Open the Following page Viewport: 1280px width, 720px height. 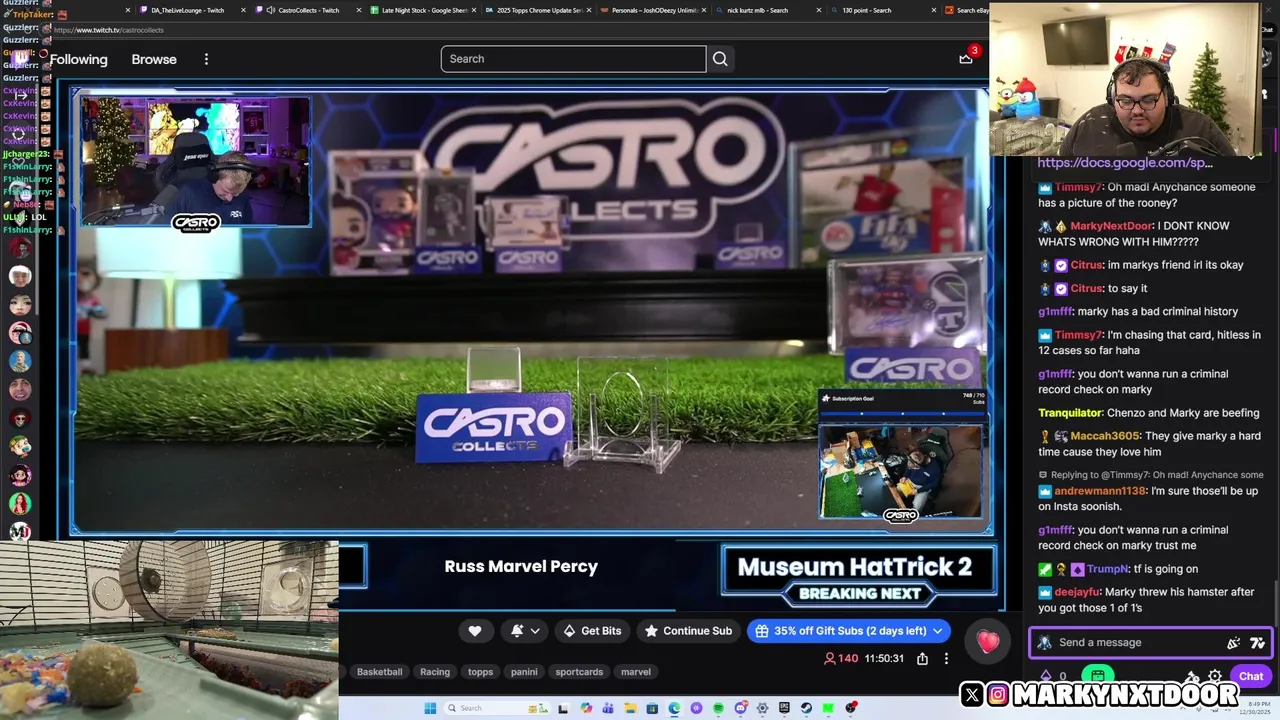pyautogui.click(x=78, y=59)
